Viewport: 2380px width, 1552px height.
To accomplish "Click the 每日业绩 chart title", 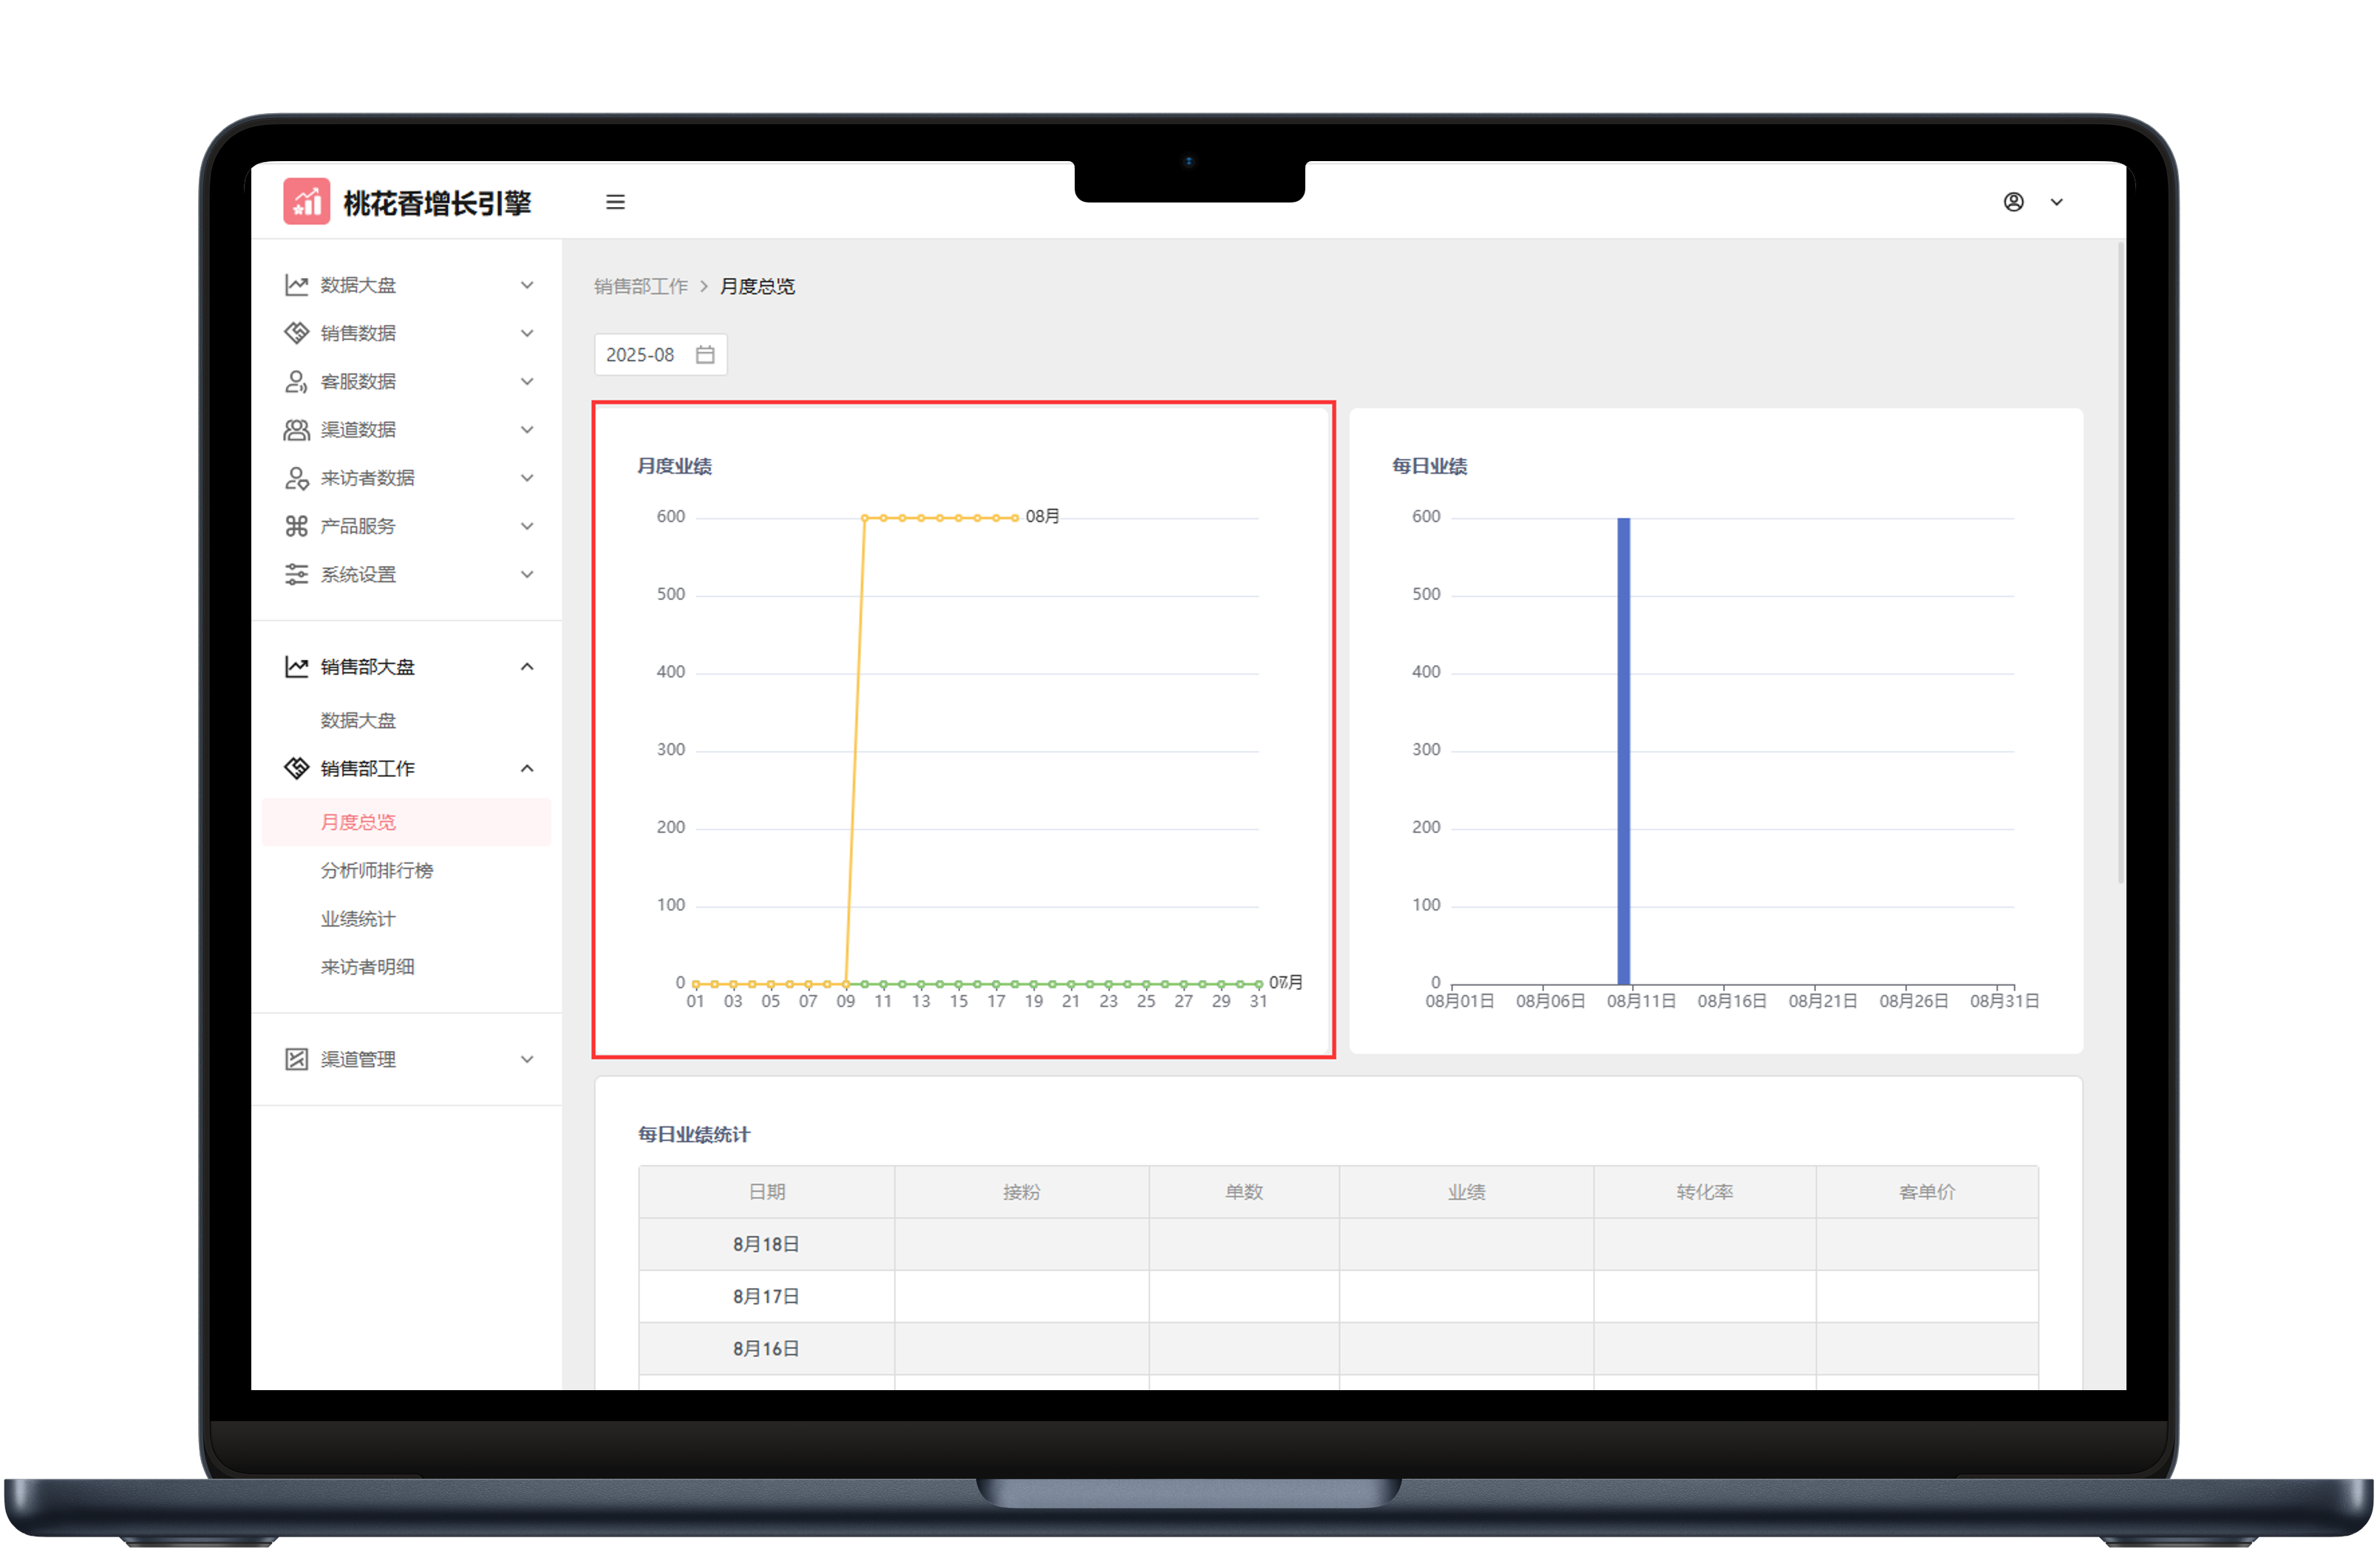I will 1429,466.
